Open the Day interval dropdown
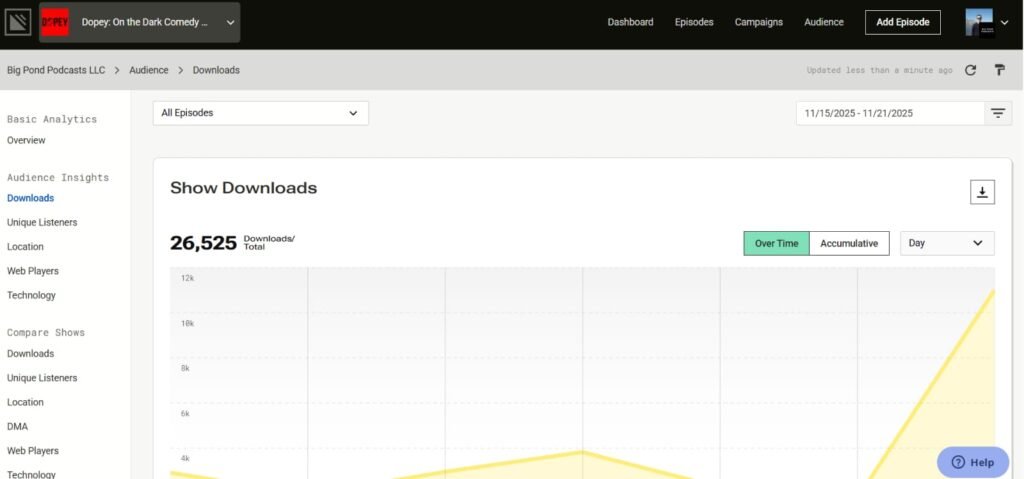Screen dimensions: 1024x479 click(947, 243)
